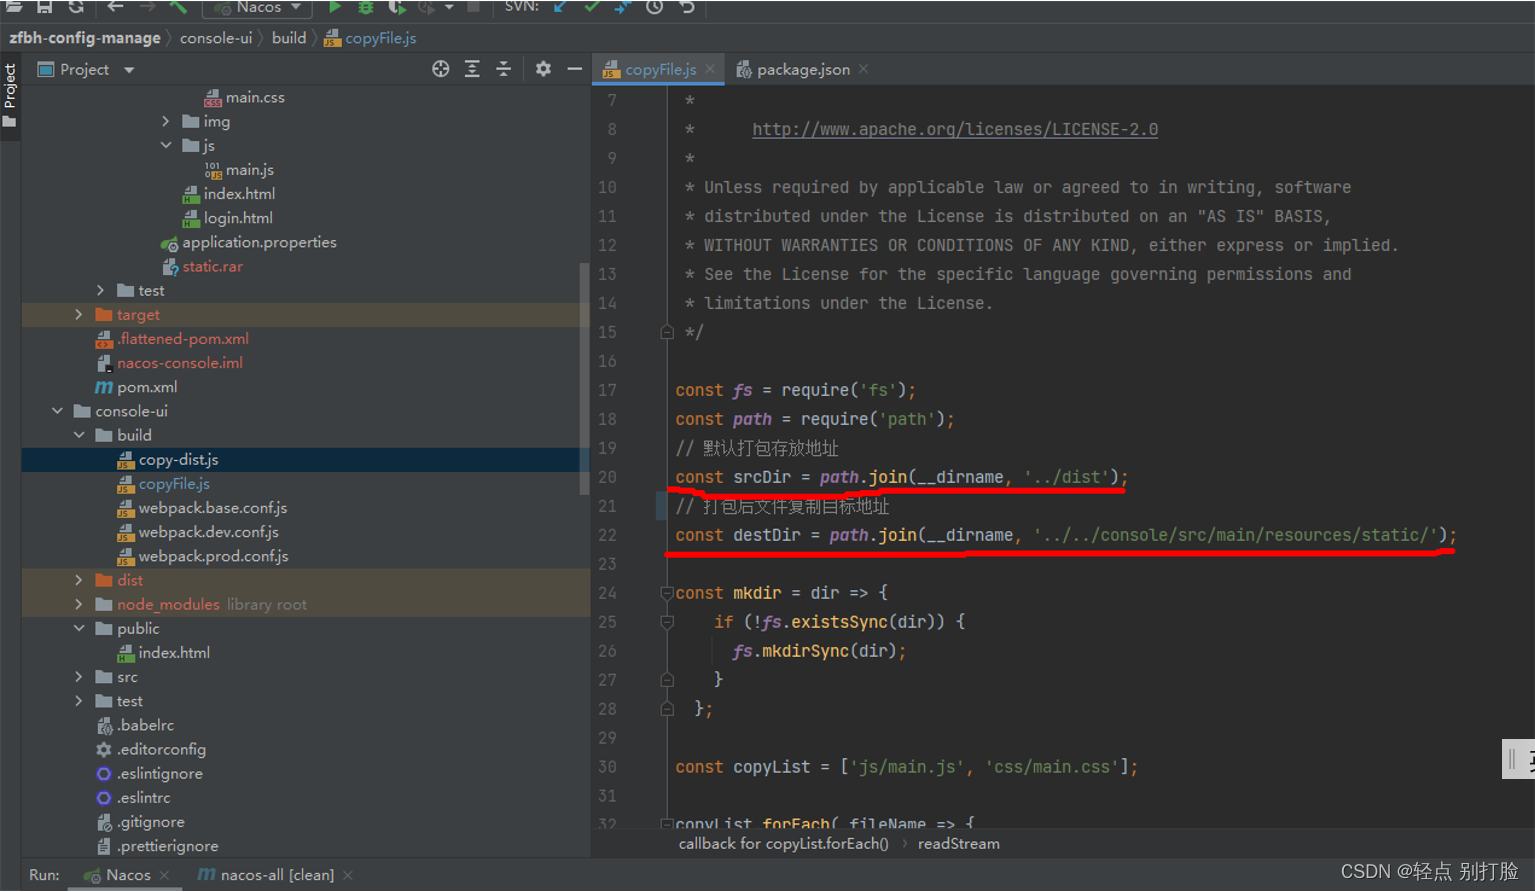The height and width of the screenshot is (892, 1535).
Task: Commit changes with SVN green checkmark
Action: coord(592,6)
